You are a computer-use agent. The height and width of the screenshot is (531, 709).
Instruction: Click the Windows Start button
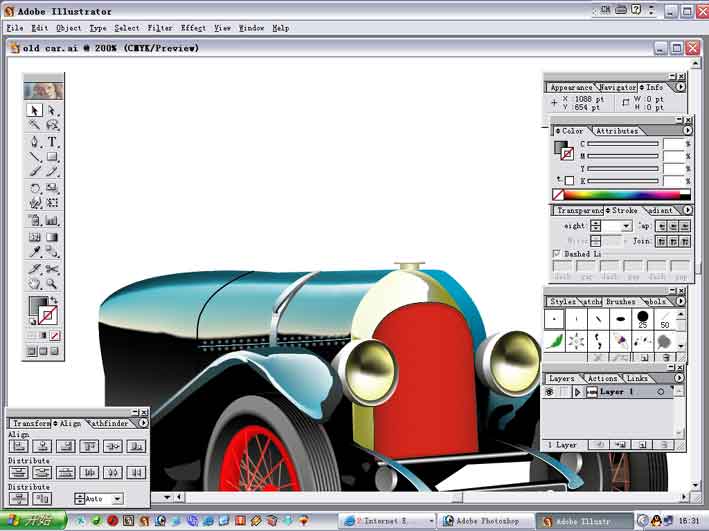[32, 521]
